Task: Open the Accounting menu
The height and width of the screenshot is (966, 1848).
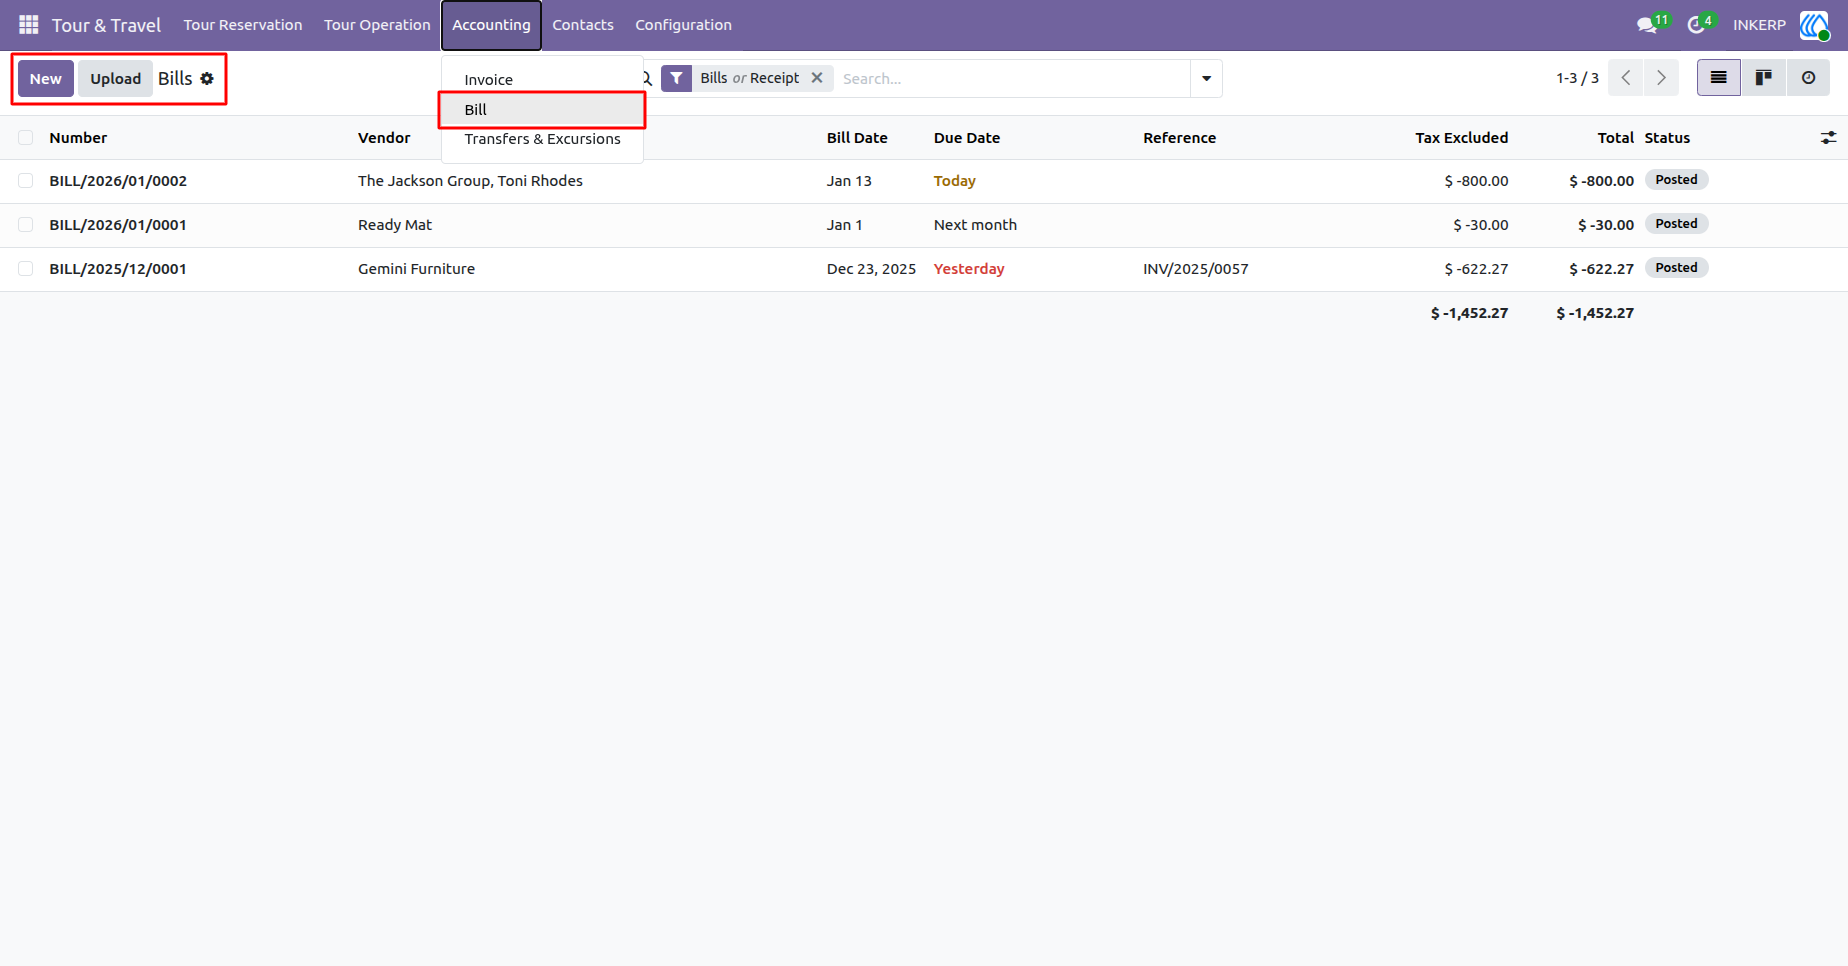Action: [x=491, y=25]
